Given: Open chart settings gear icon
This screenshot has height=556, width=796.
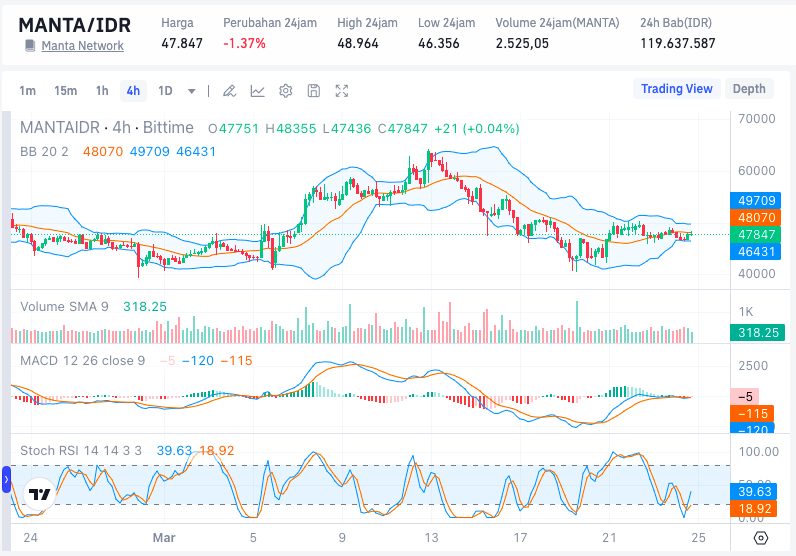Looking at the screenshot, I should [x=286, y=91].
